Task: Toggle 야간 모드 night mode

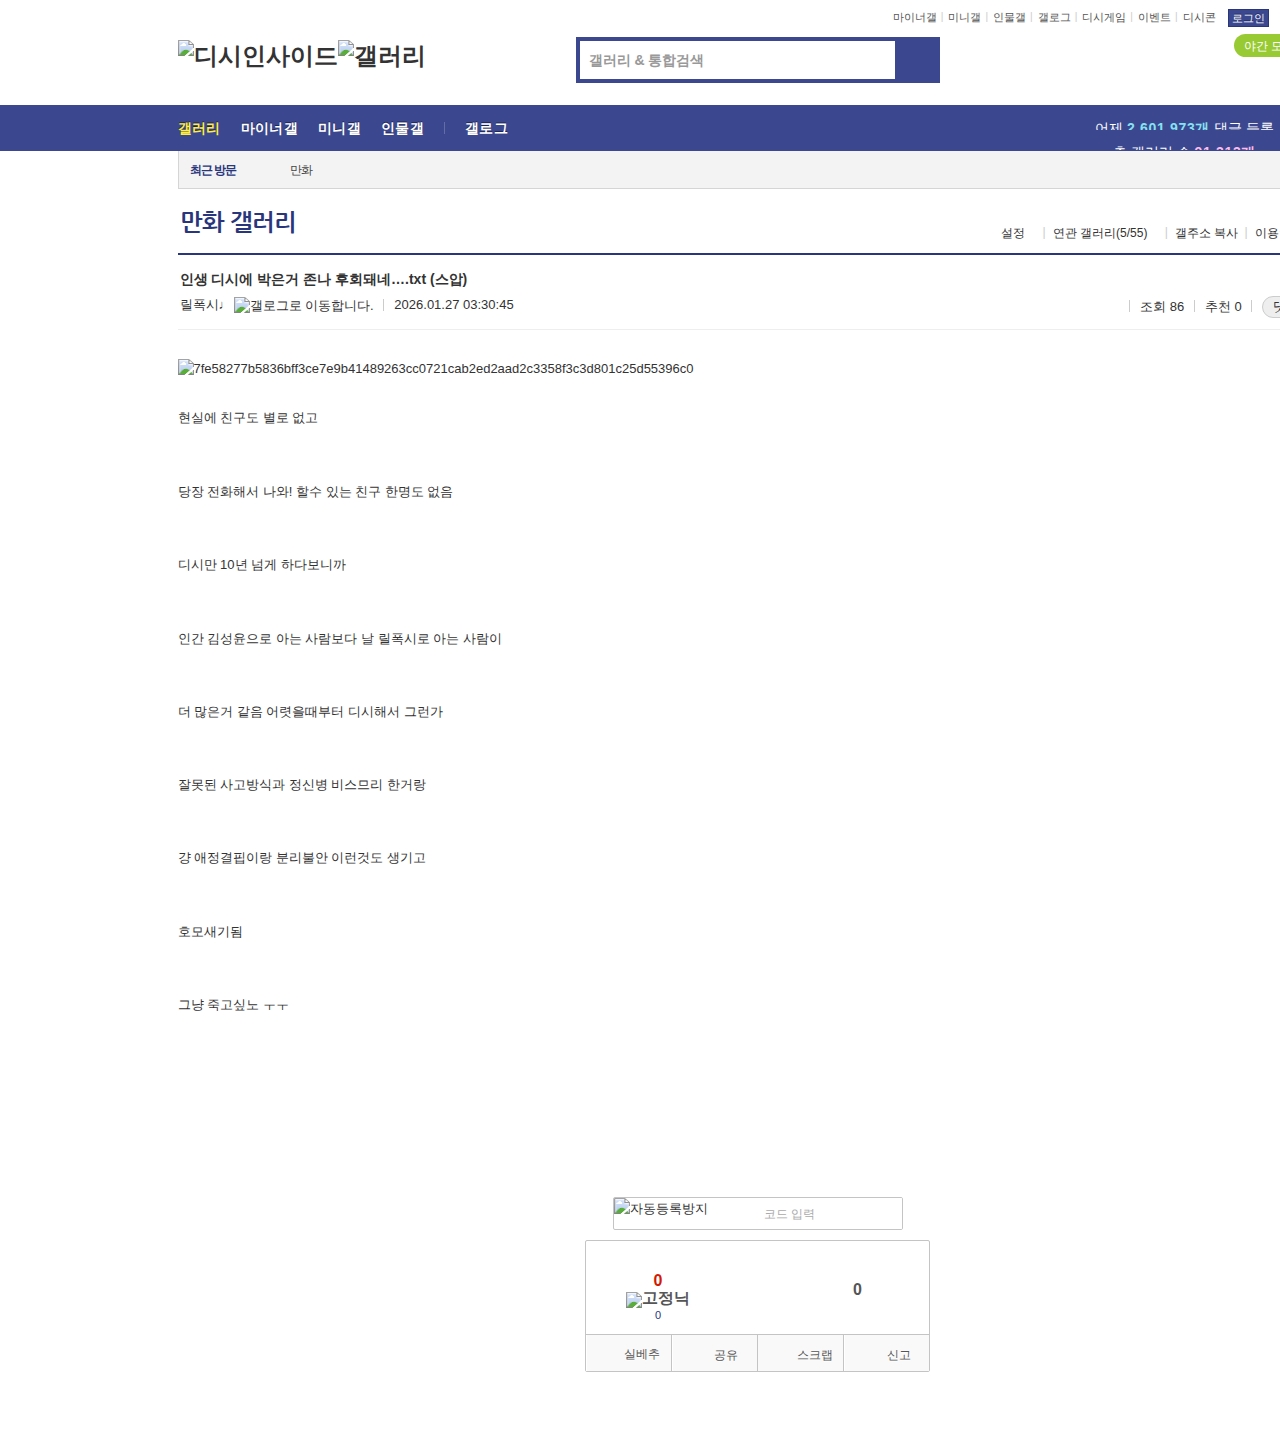Action: [x=1258, y=46]
